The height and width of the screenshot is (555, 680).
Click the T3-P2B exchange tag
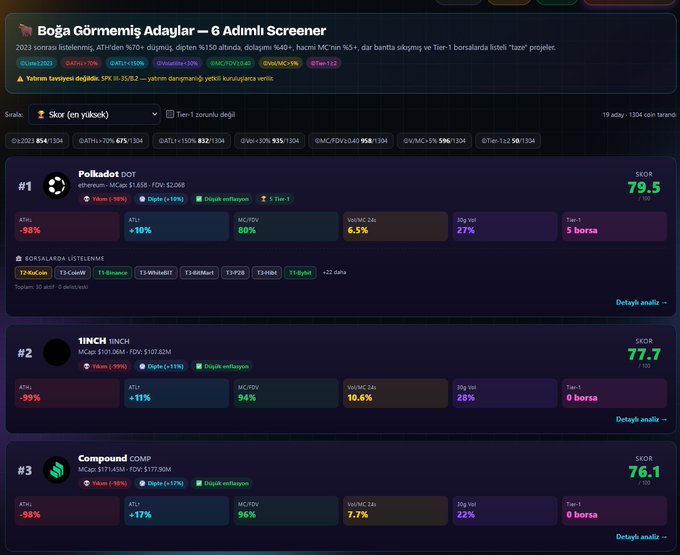pyautogui.click(x=235, y=273)
